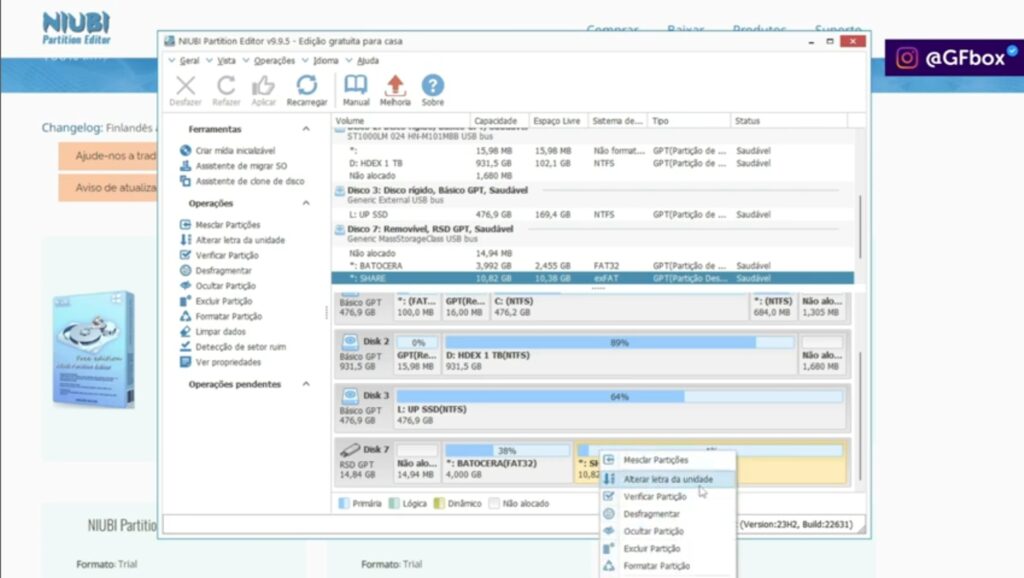1024x578 pixels.
Task: Select the D: HDEX 1 TB list row
Action: [592, 163]
